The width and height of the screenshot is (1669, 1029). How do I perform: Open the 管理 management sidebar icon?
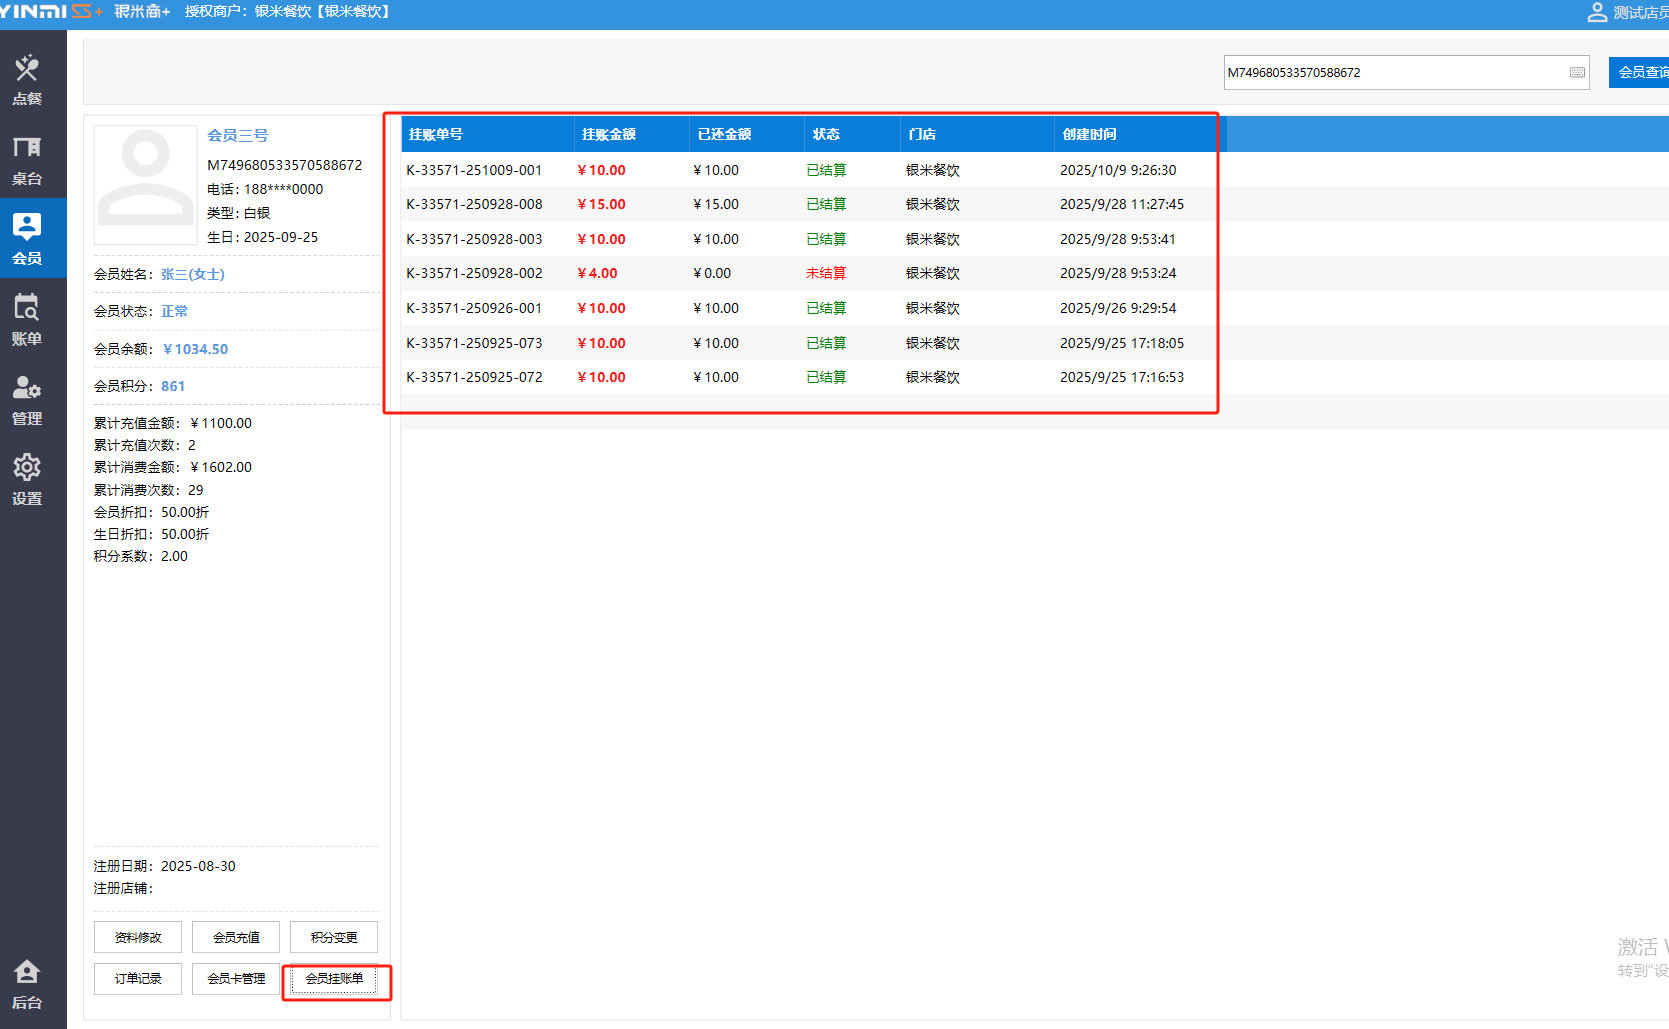[27, 399]
